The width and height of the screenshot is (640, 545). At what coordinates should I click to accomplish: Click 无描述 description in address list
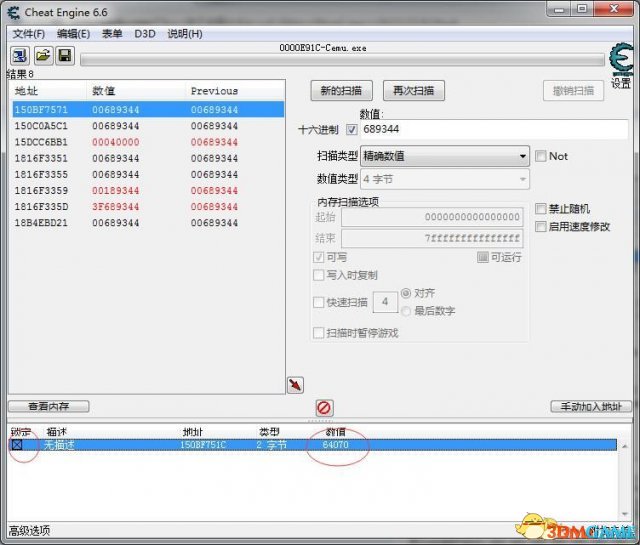(59, 445)
